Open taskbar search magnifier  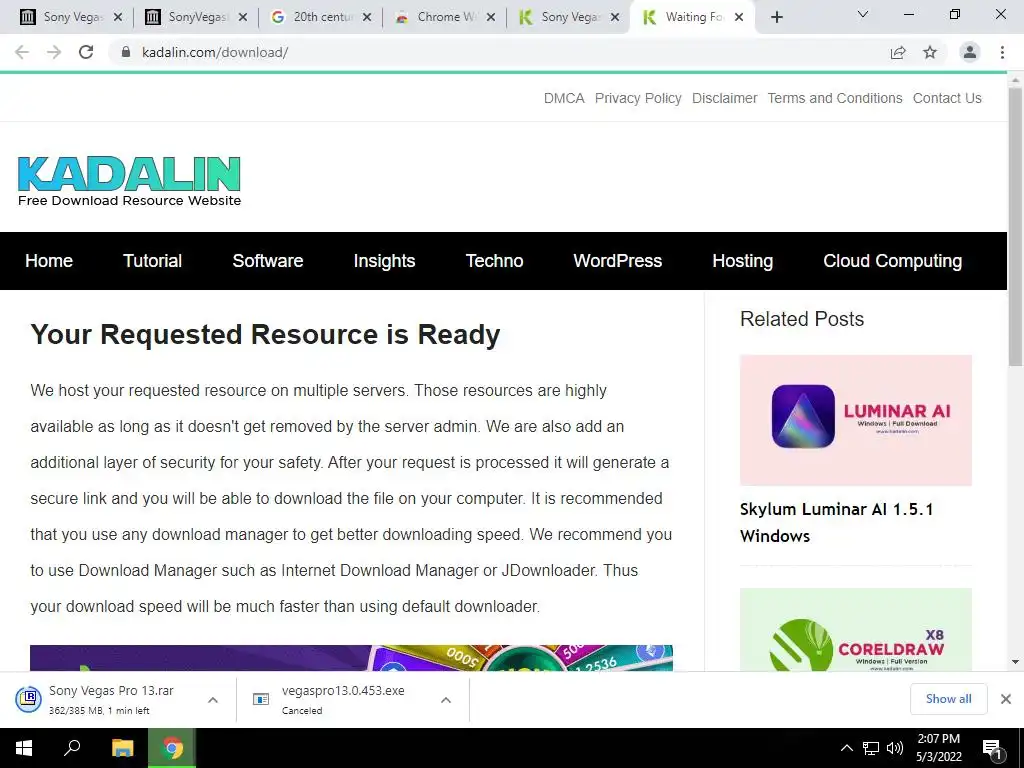coord(72,748)
